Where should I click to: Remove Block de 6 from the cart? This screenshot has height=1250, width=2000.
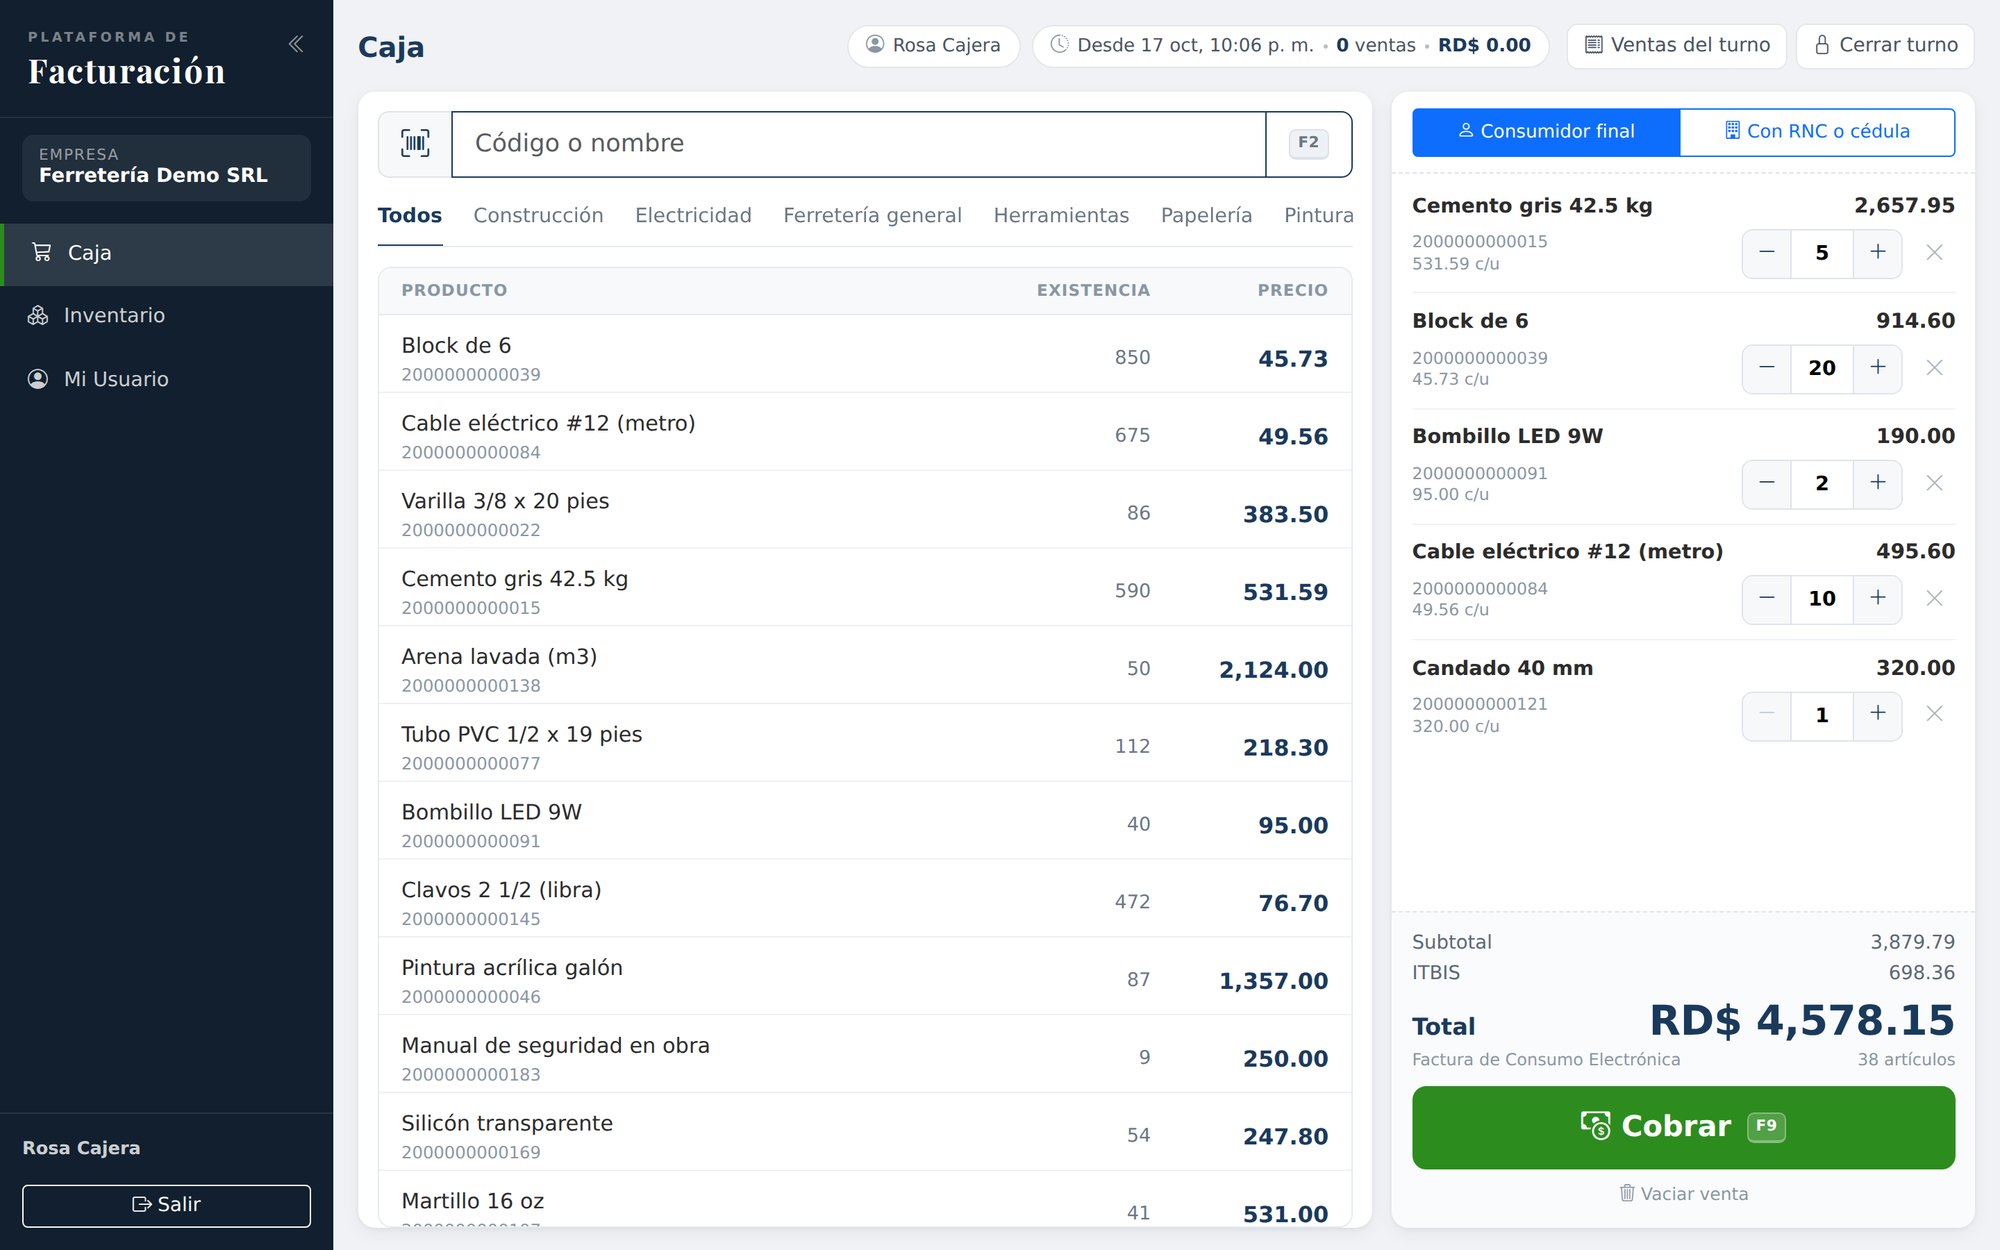click(x=1934, y=368)
